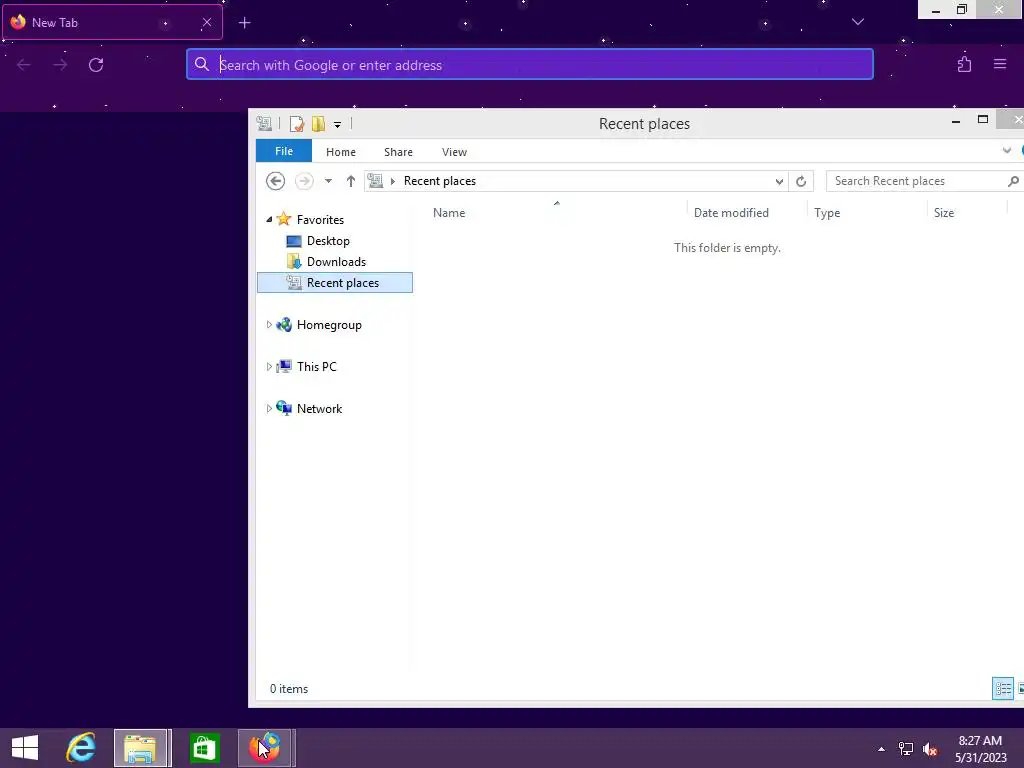Go forward in File Explorer
This screenshot has height=768, width=1024.
pos(304,181)
